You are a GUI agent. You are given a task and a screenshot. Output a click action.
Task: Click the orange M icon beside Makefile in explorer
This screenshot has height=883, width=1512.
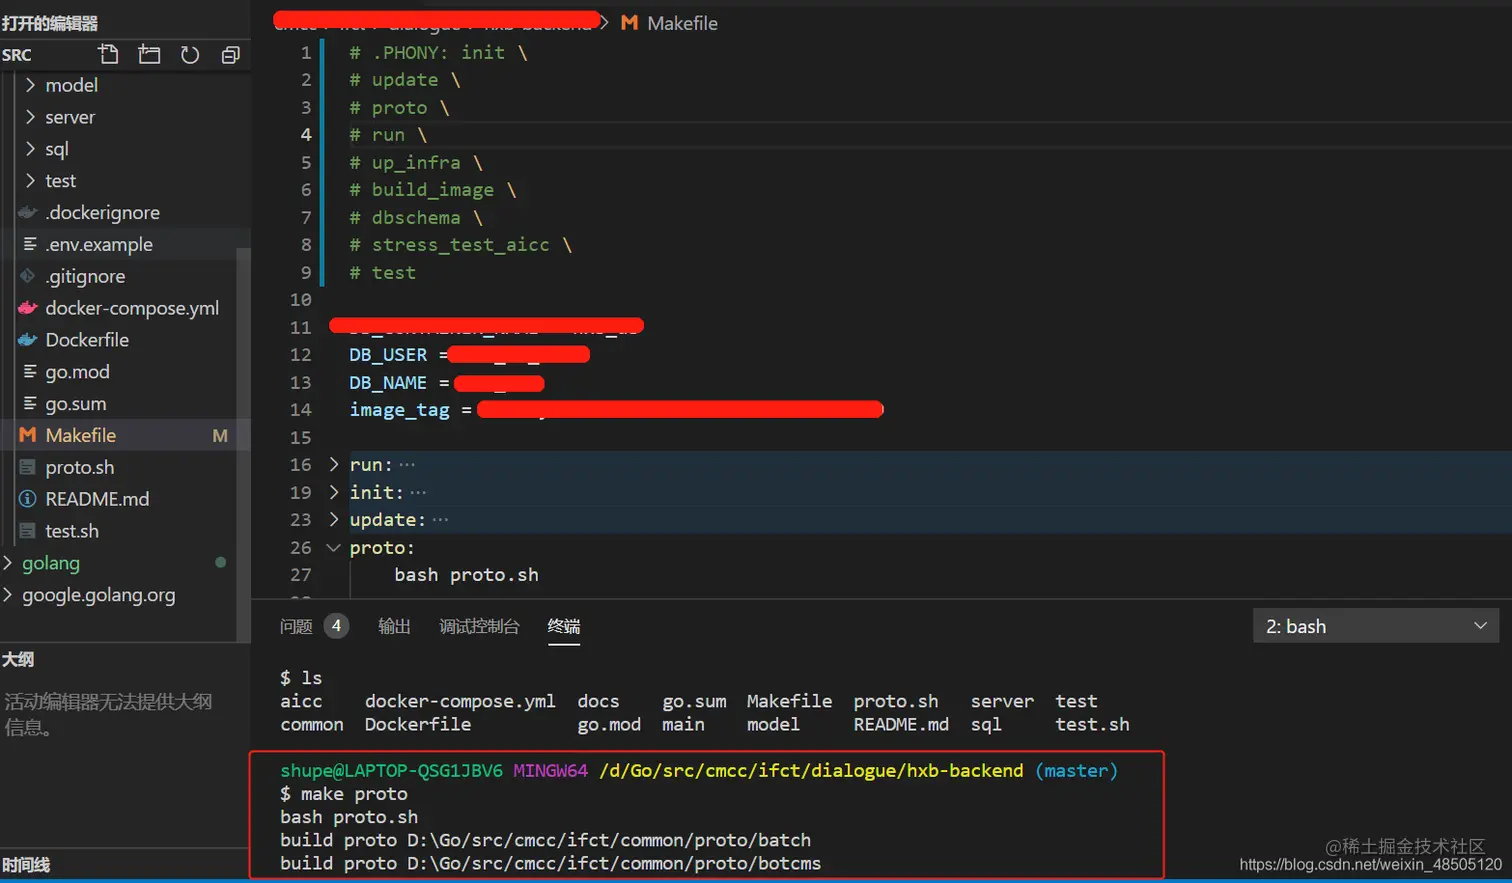(28, 435)
